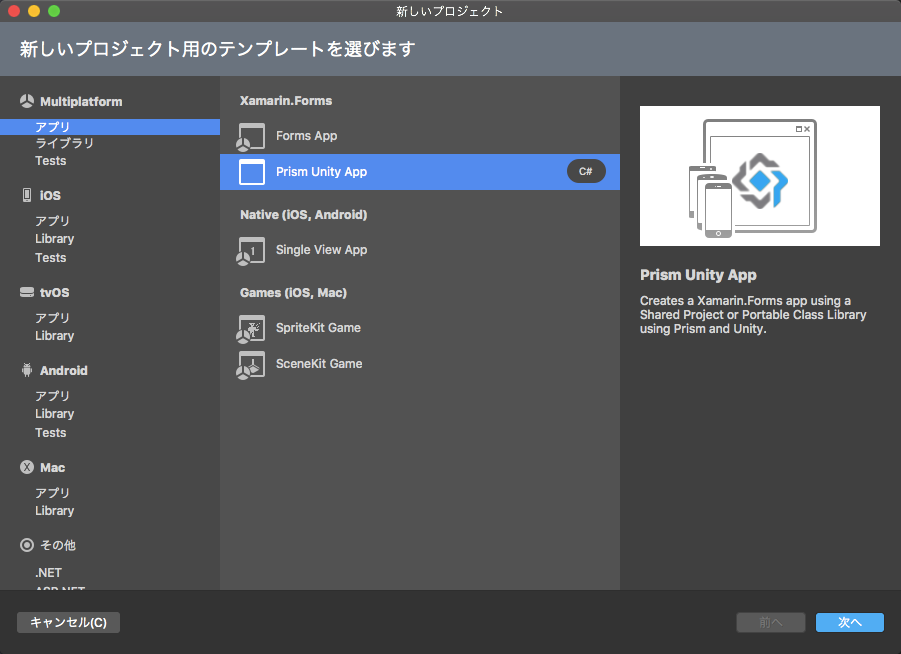This screenshot has width=901, height=654.
Task: Choose the Forms App template
Action: coord(420,136)
